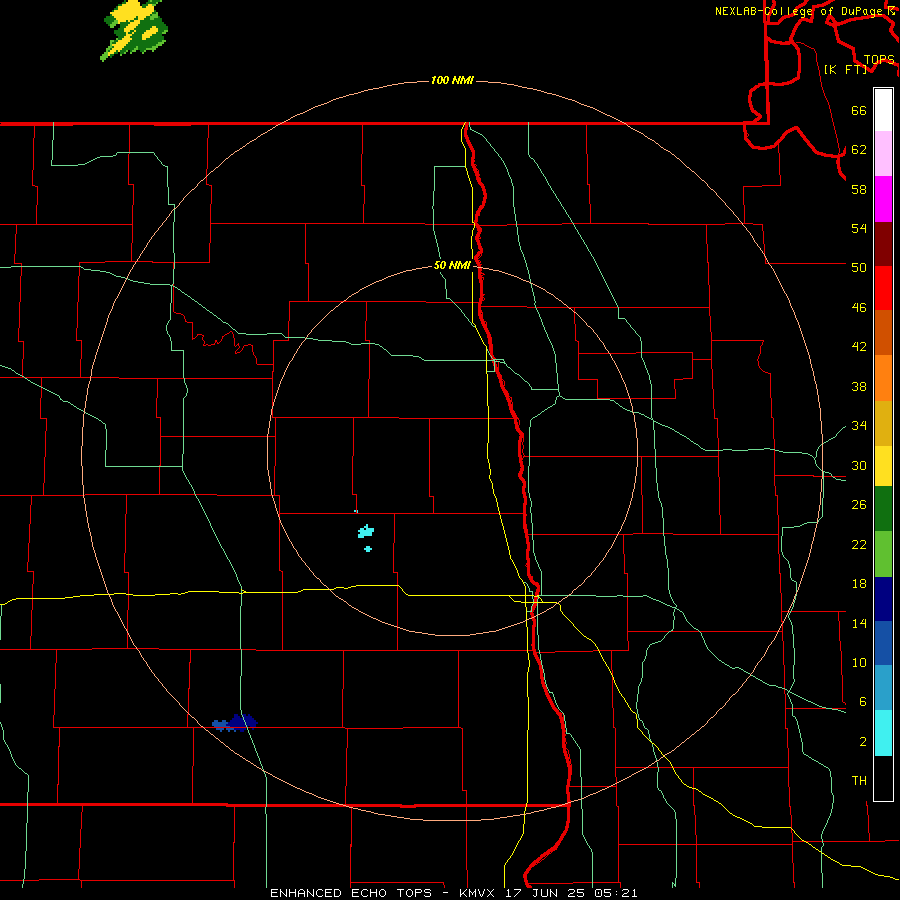Click the medium blue legend swatch near 10
This screenshot has width=900, height=900.
pyautogui.click(x=883, y=643)
